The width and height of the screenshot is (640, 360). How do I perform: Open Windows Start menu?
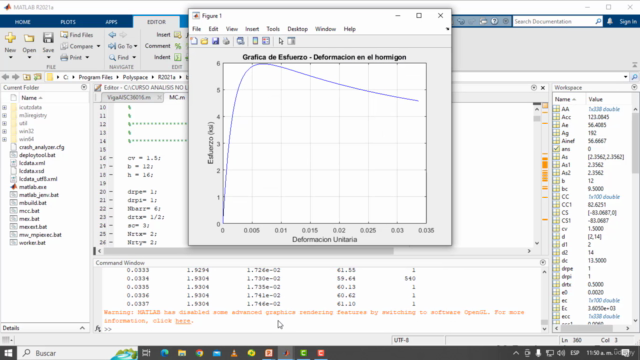(x=8, y=353)
